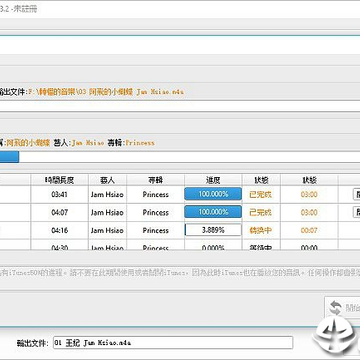Click the 03:00 elapsed time in 03:41 row

pyautogui.click(x=309, y=194)
